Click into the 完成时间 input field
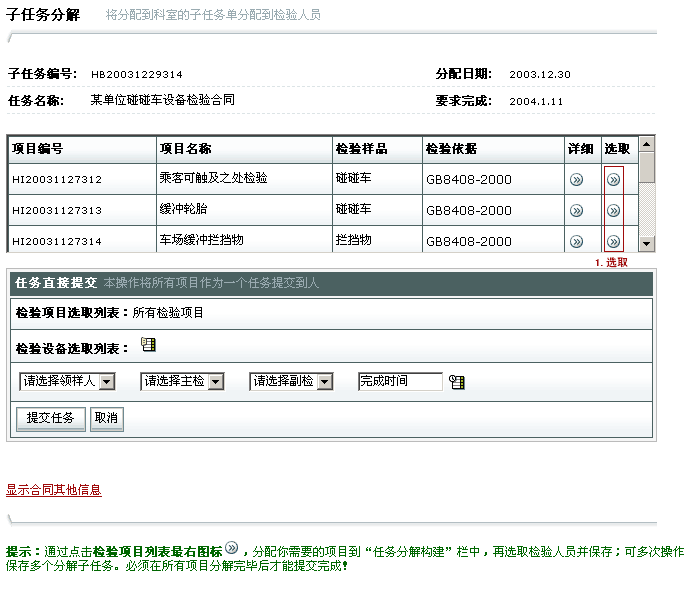Image resolution: width=687 pixels, height=606 pixels. click(400, 381)
